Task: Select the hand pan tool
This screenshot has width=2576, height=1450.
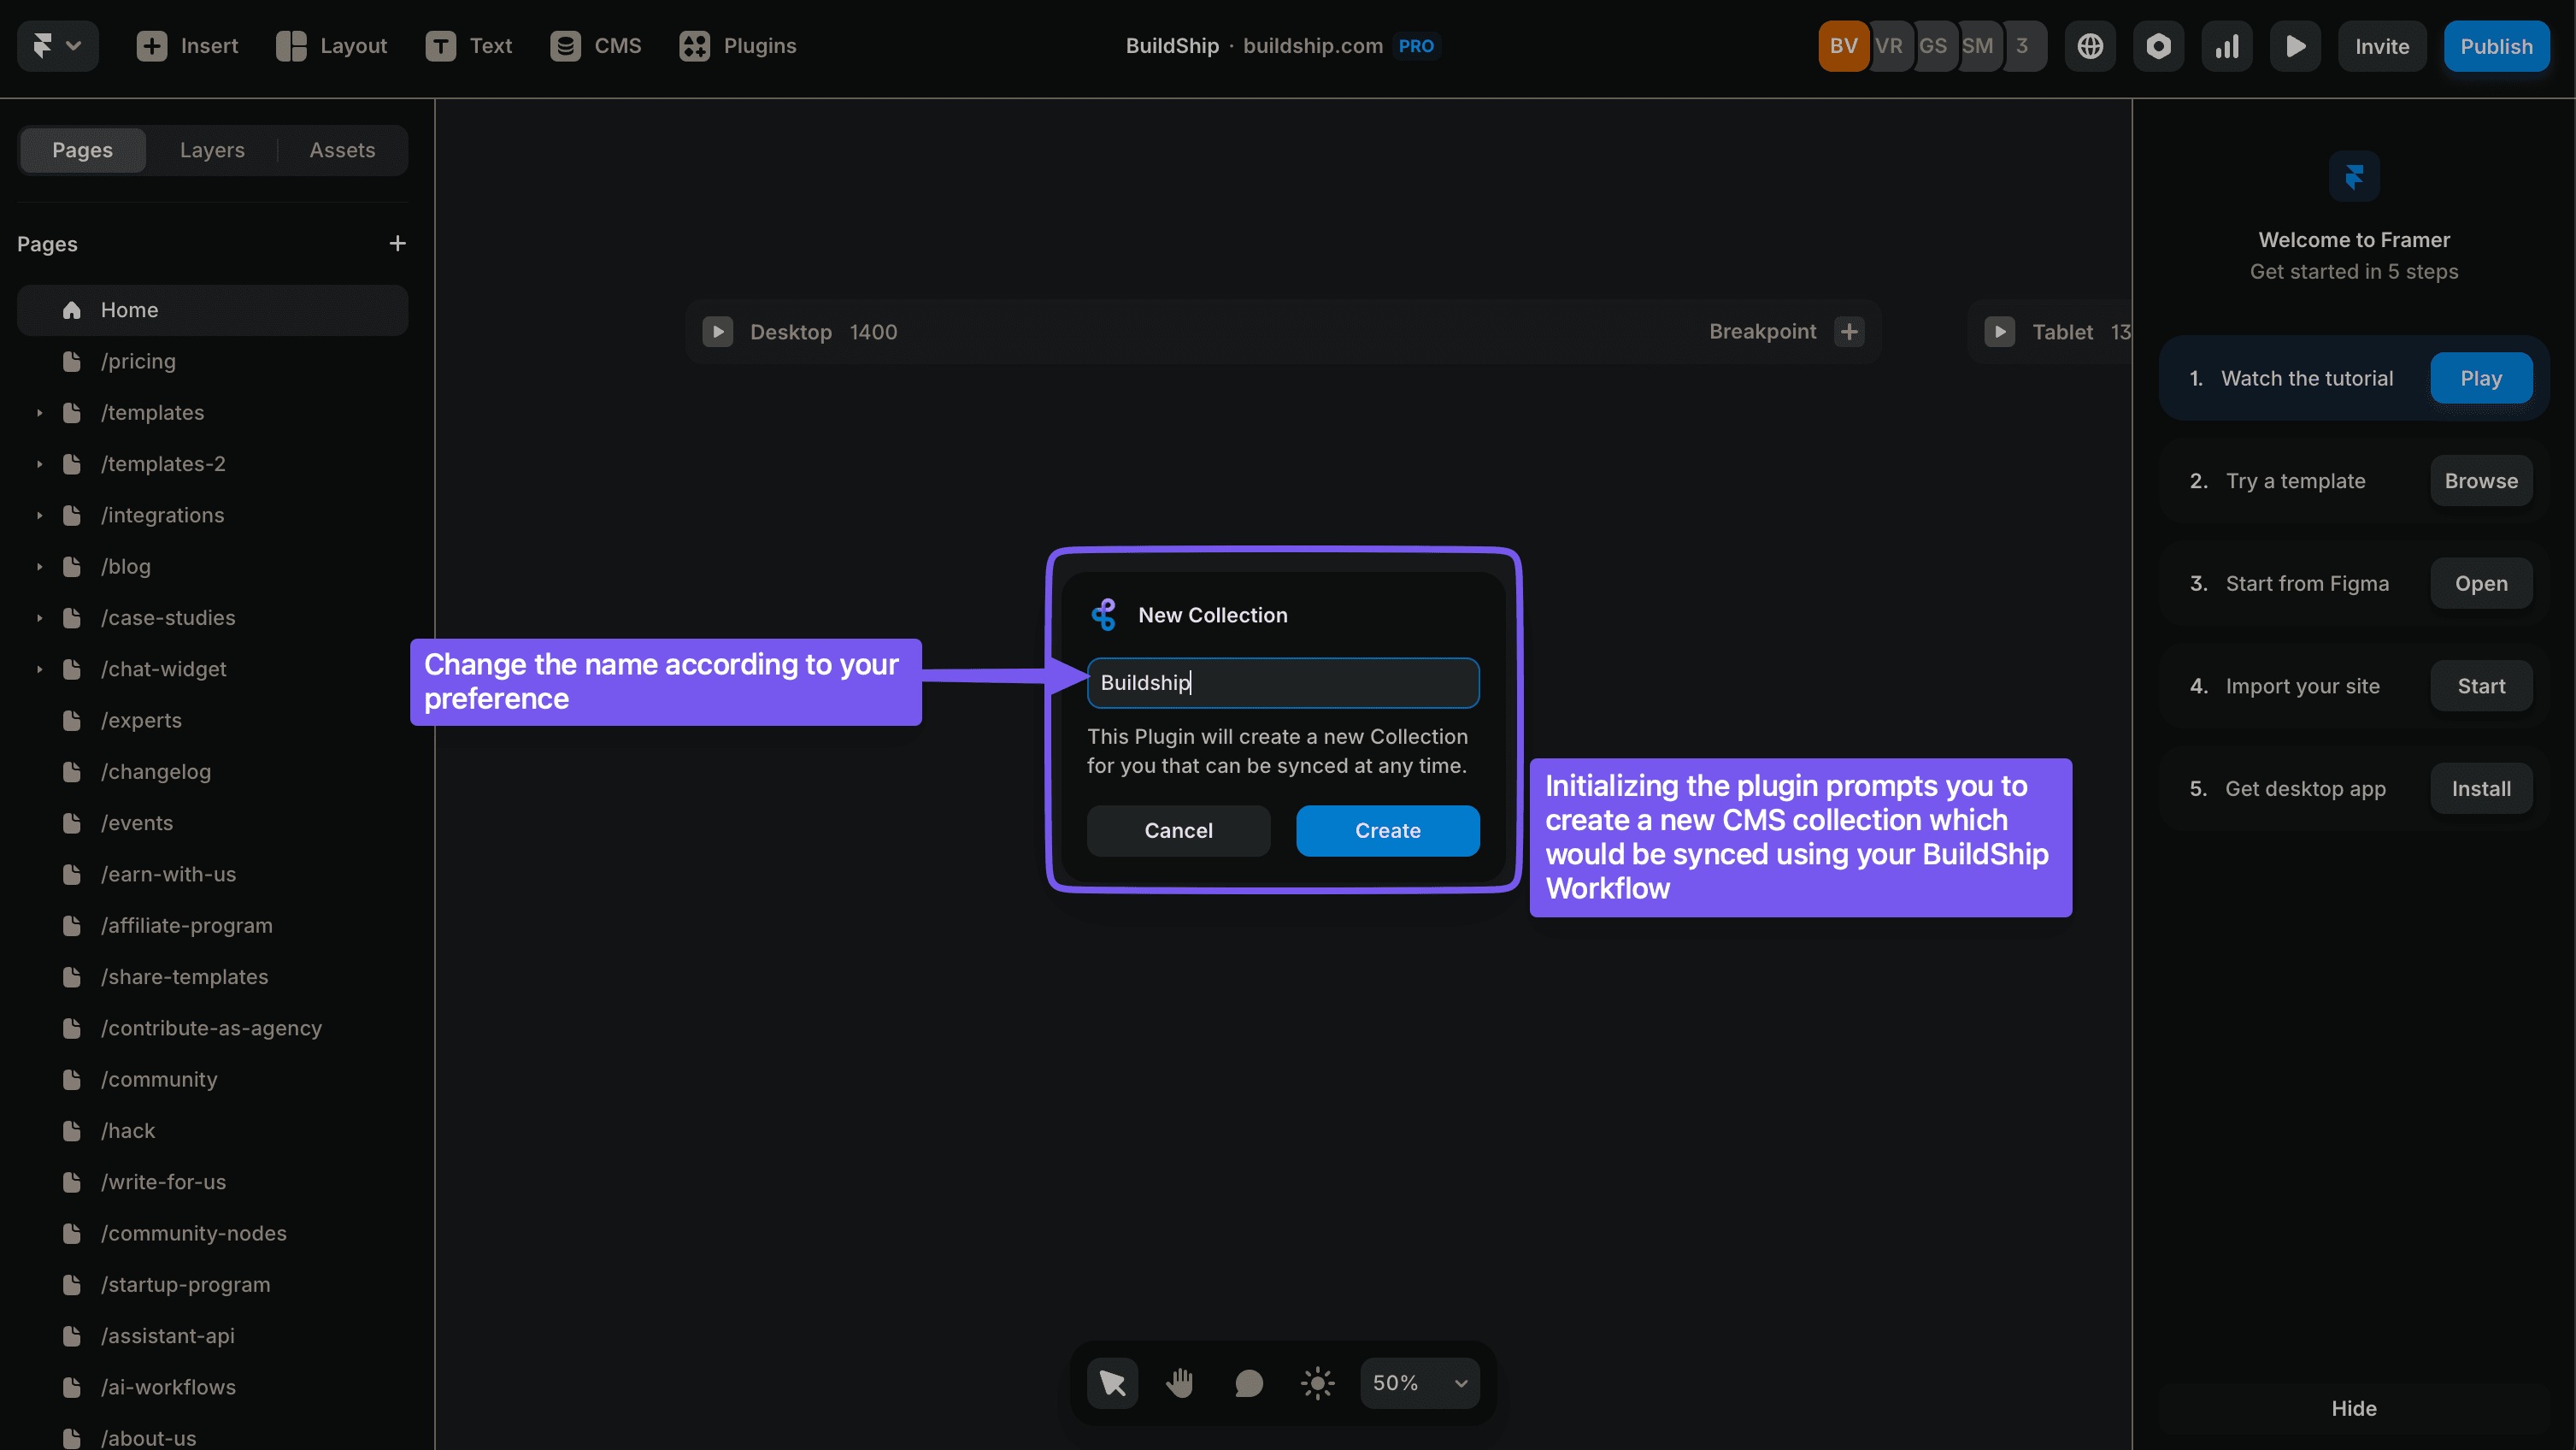Action: (1180, 1383)
